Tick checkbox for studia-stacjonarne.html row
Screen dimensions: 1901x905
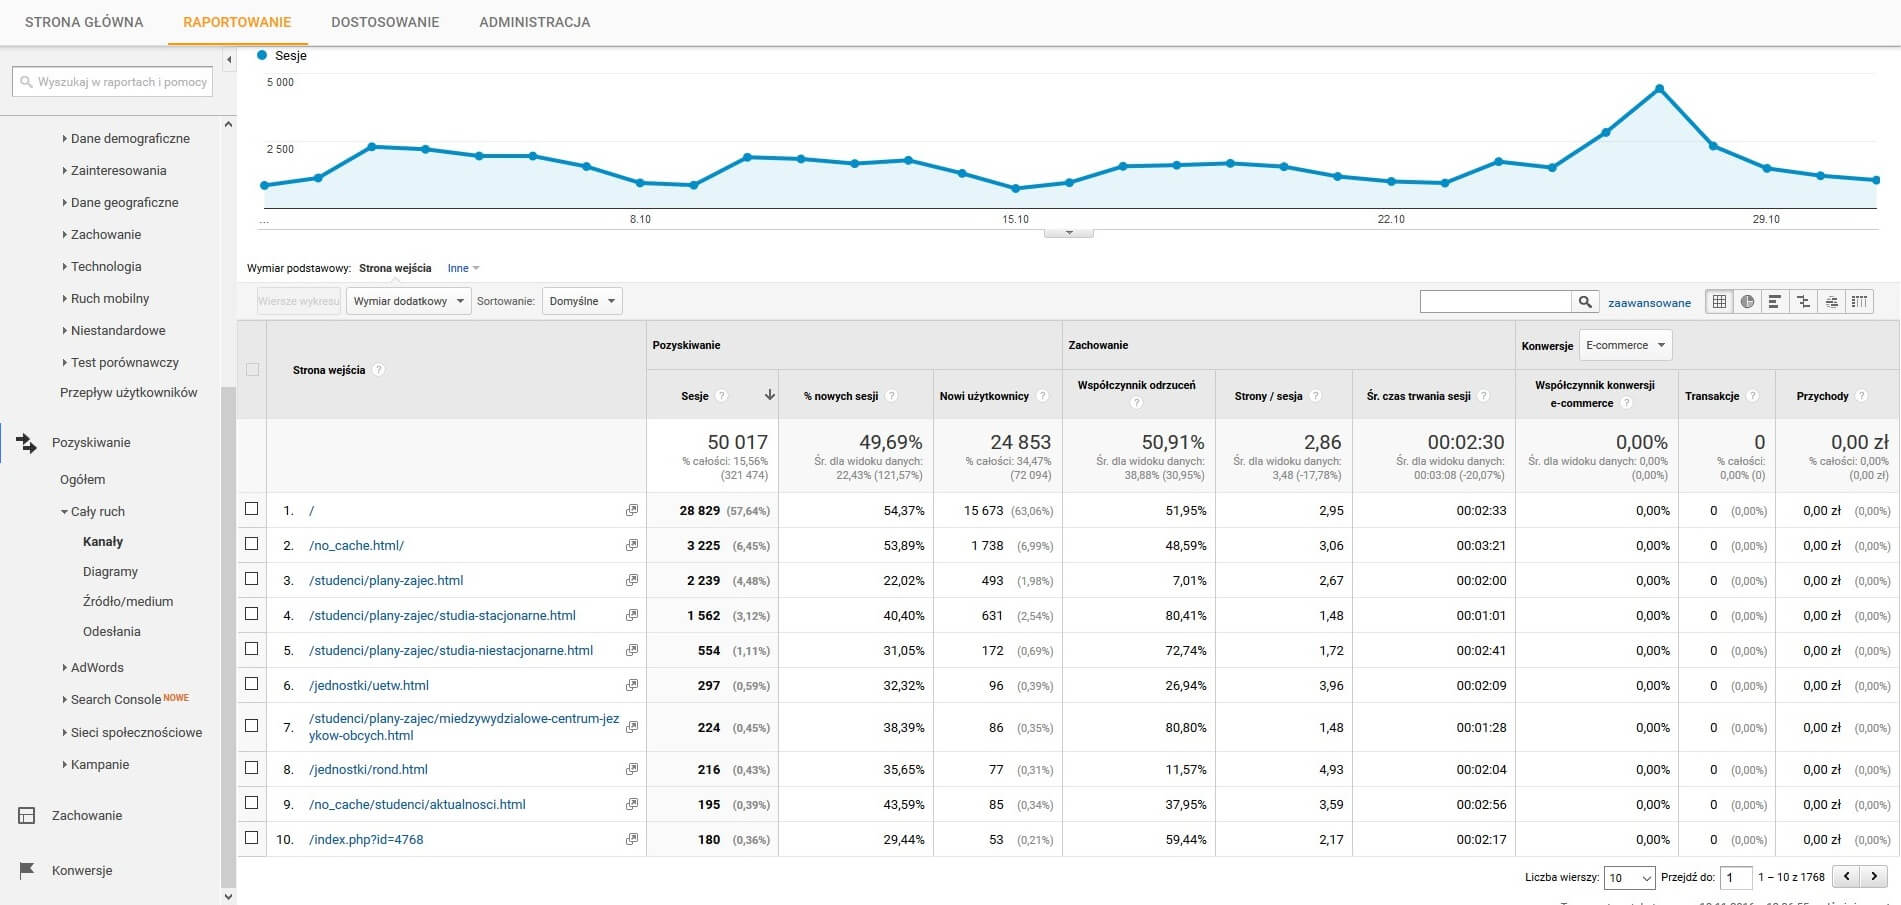[x=252, y=614]
